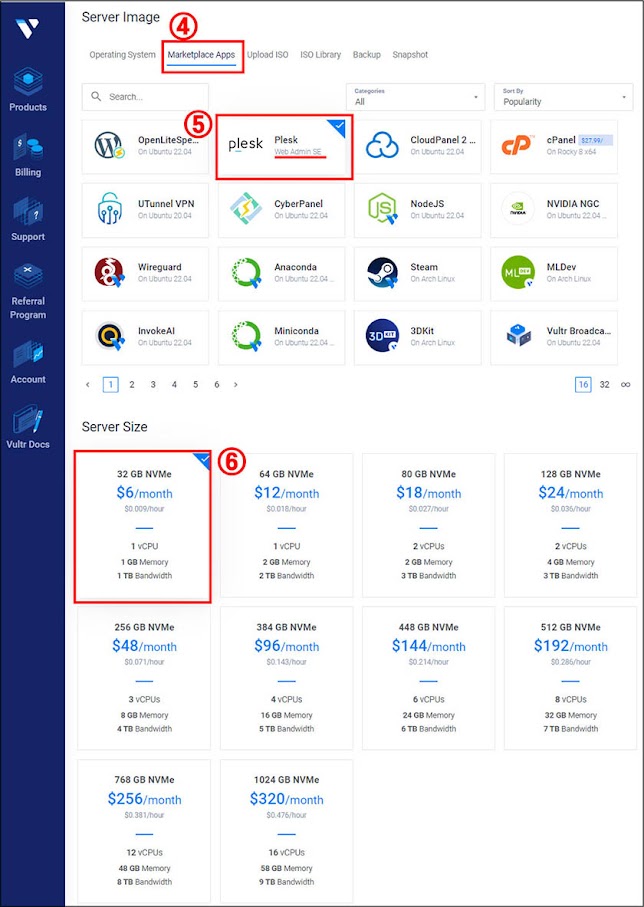Focus the app Search input field
The height and width of the screenshot is (907, 644).
145,97
